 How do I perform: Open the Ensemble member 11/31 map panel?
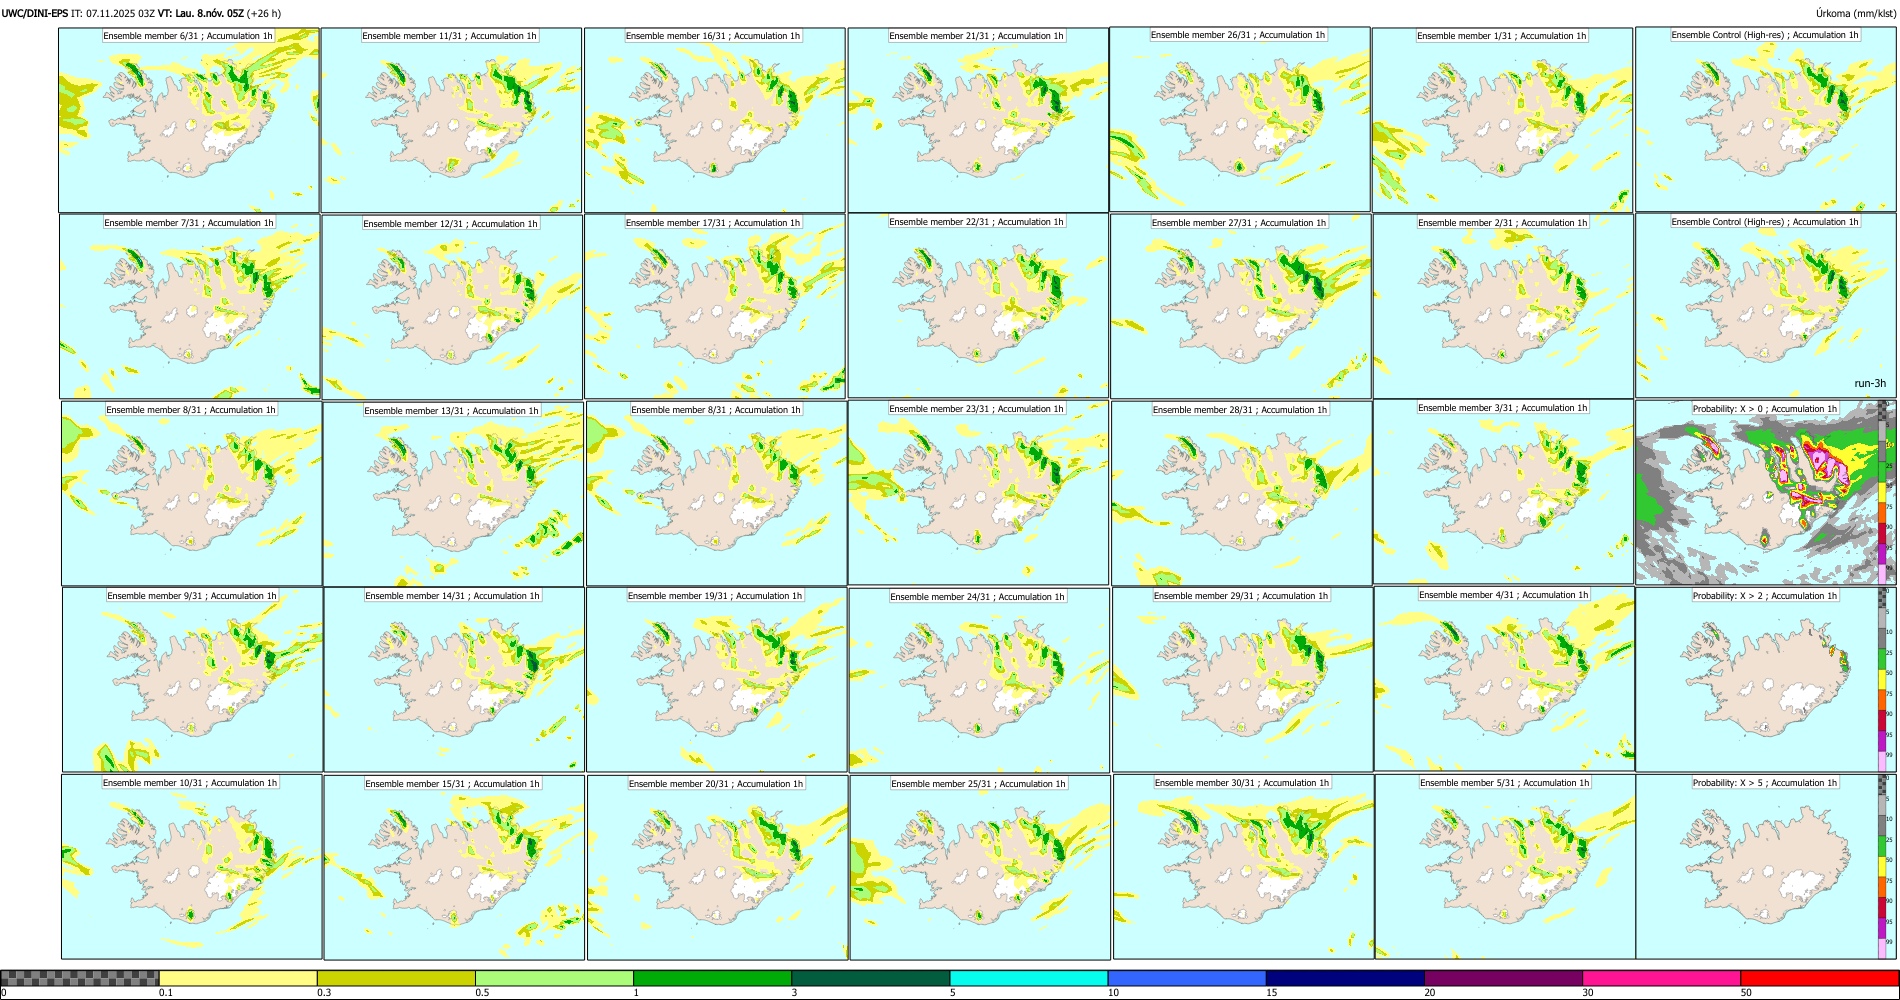pos(451,120)
